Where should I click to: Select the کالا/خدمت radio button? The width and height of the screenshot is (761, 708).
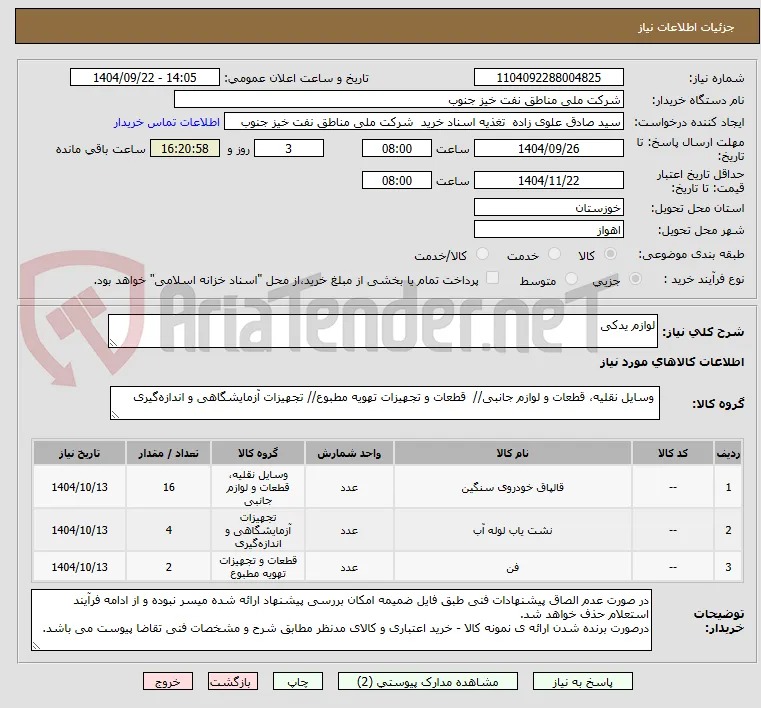tap(482, 254)
